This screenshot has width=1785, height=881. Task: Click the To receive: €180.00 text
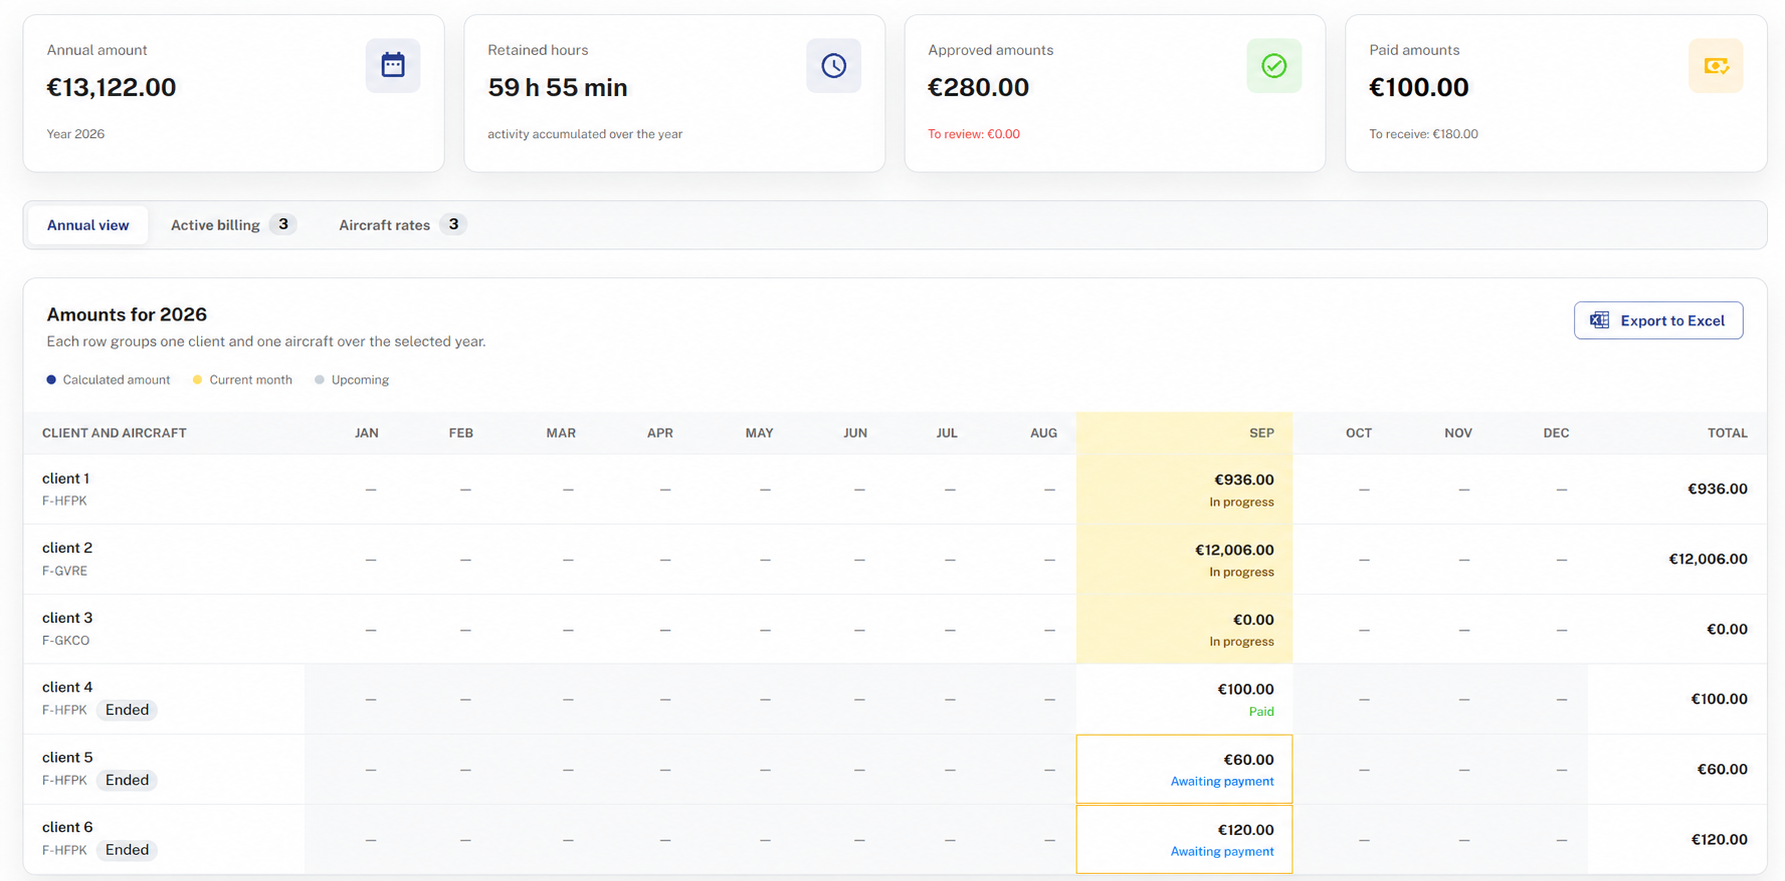tap(1423, 134)
